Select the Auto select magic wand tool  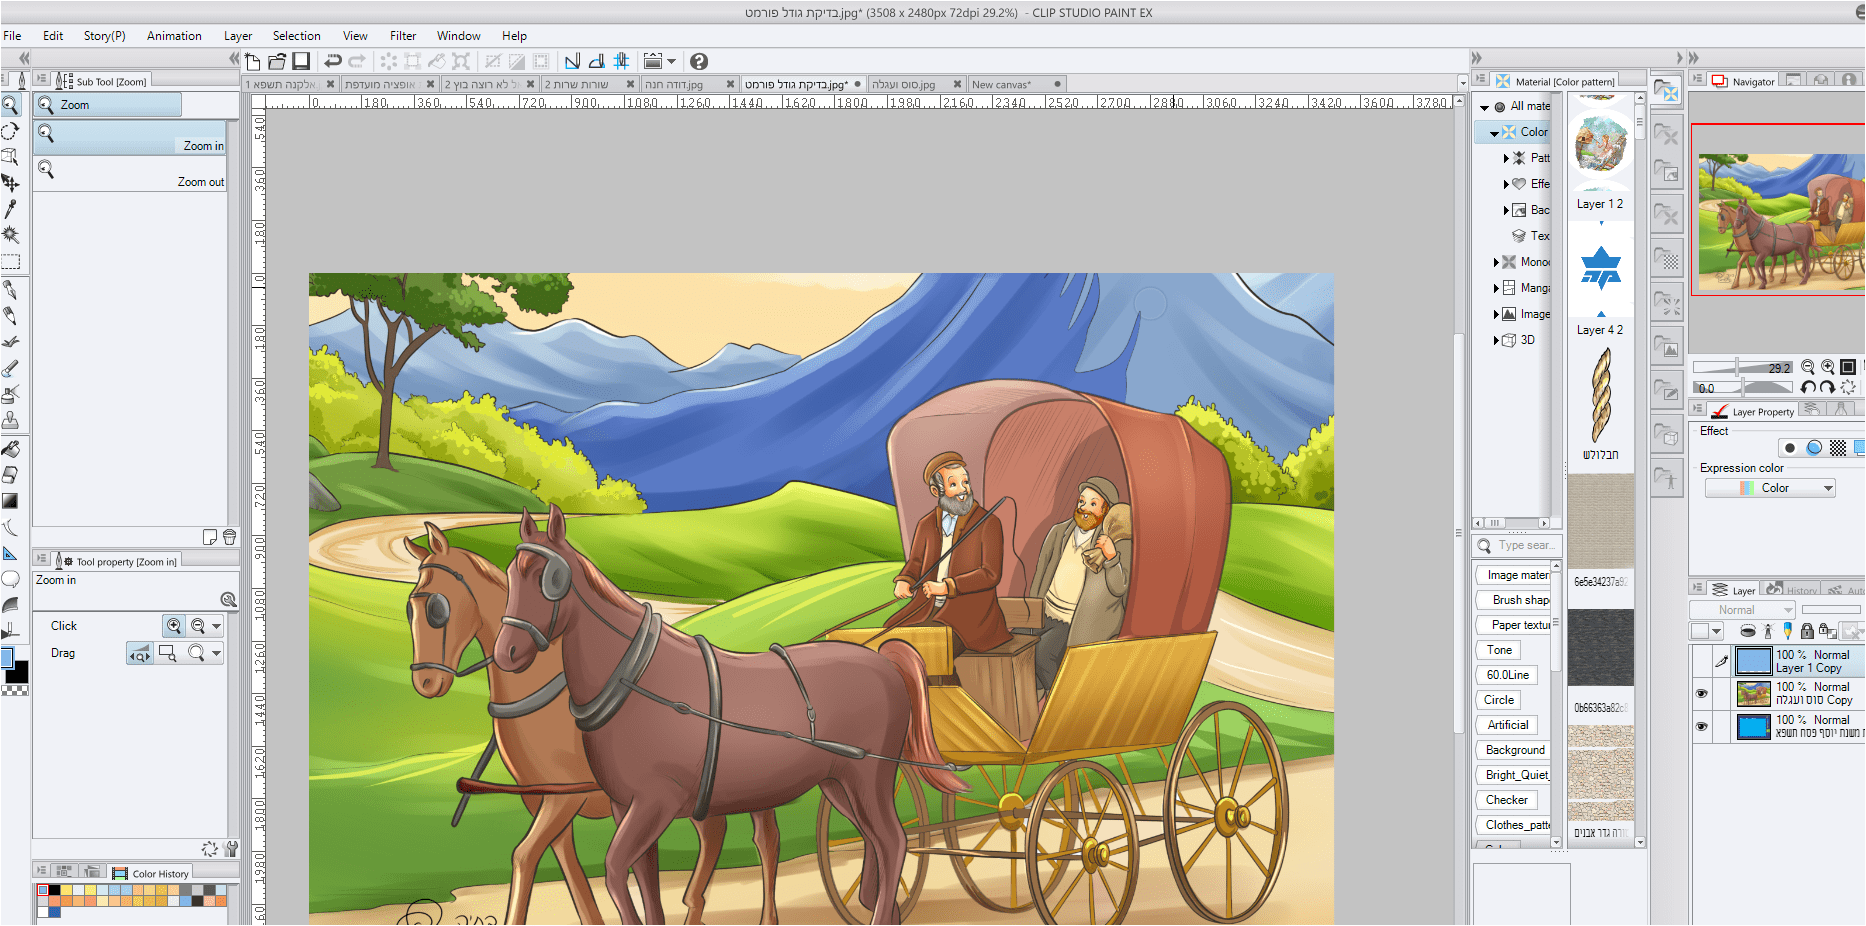point(11,235)
